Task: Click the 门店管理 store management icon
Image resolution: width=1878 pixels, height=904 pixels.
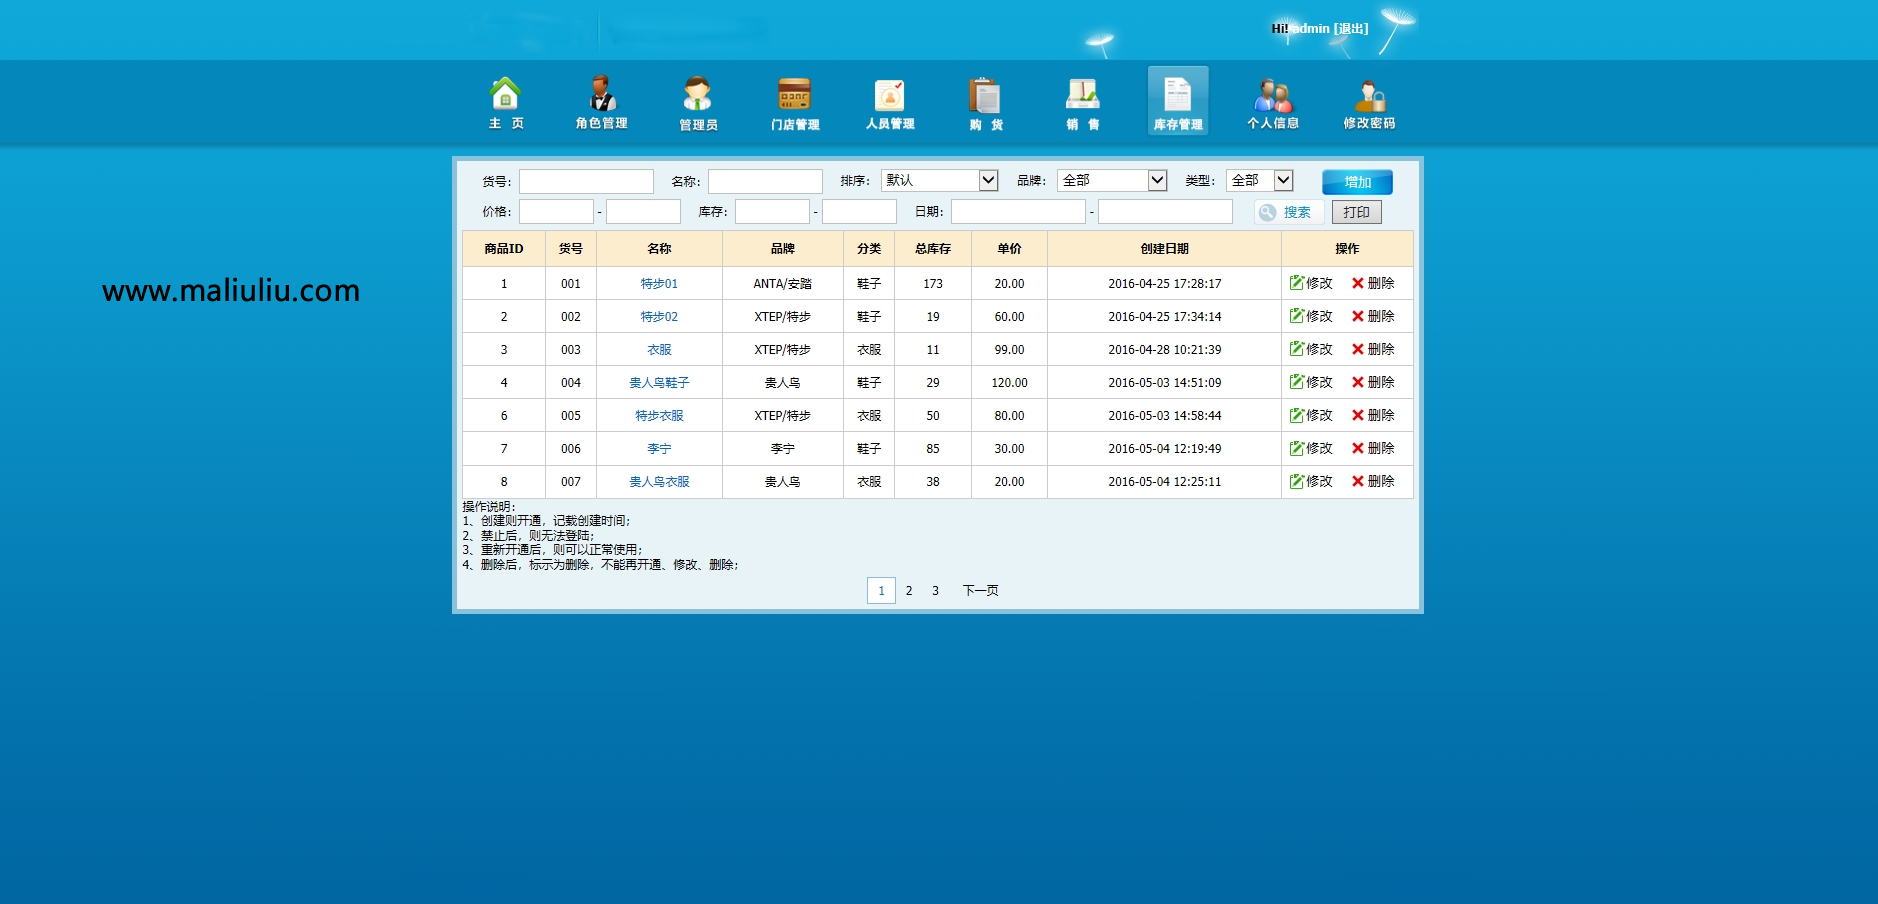Action: pos(795,100)
